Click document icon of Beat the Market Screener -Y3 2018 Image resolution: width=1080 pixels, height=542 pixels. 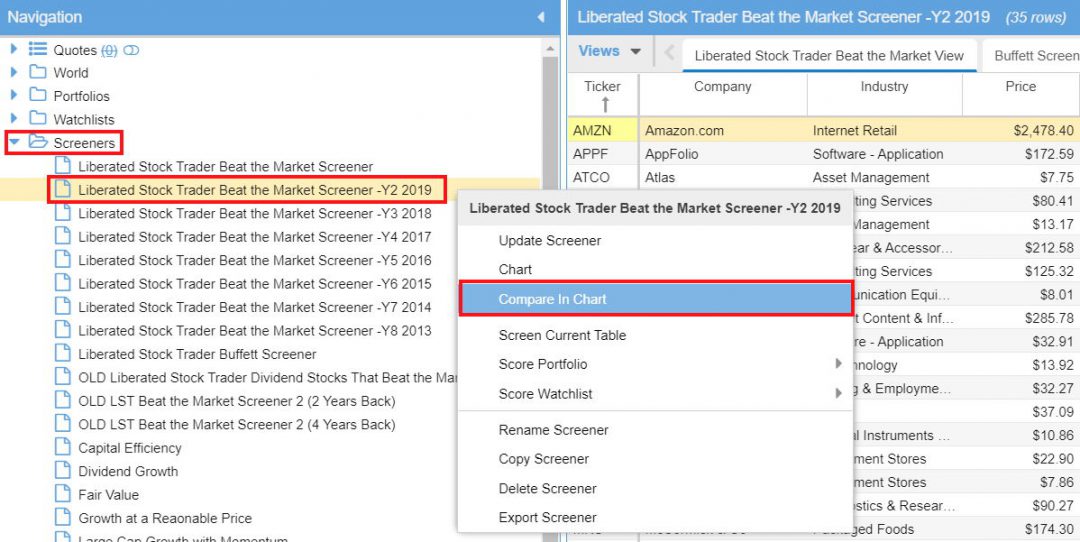63,213
